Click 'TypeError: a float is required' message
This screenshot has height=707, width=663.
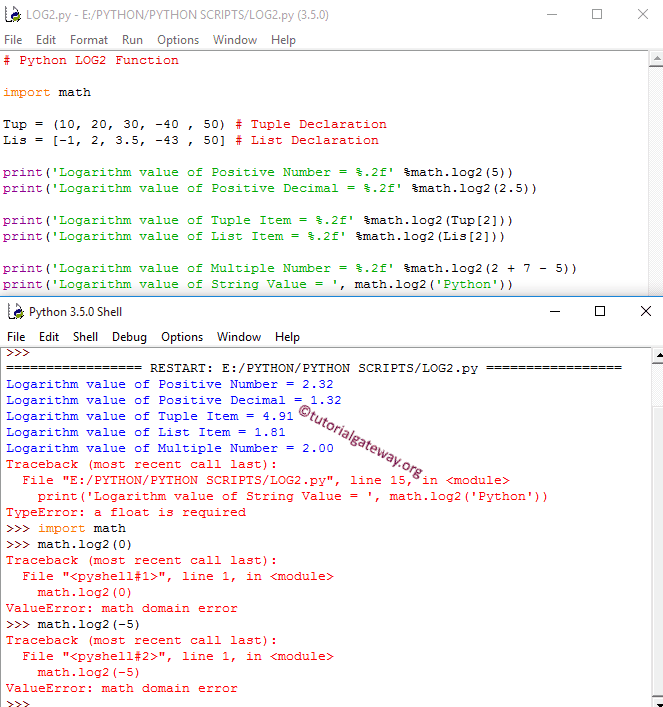pyautogui.click(x=126, y=512)
